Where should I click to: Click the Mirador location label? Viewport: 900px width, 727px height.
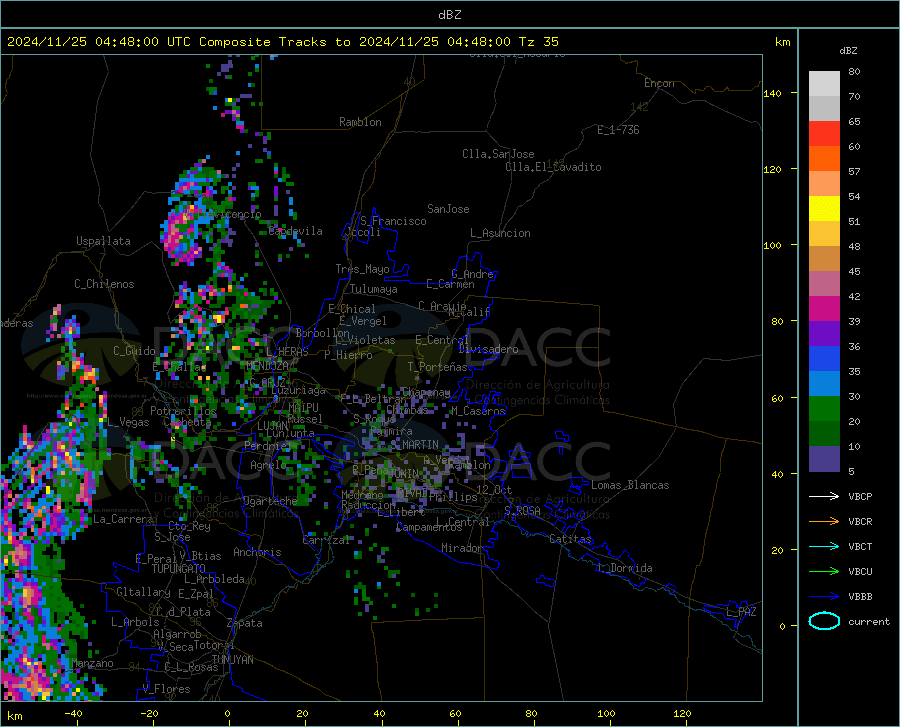[x=462, y=548]
